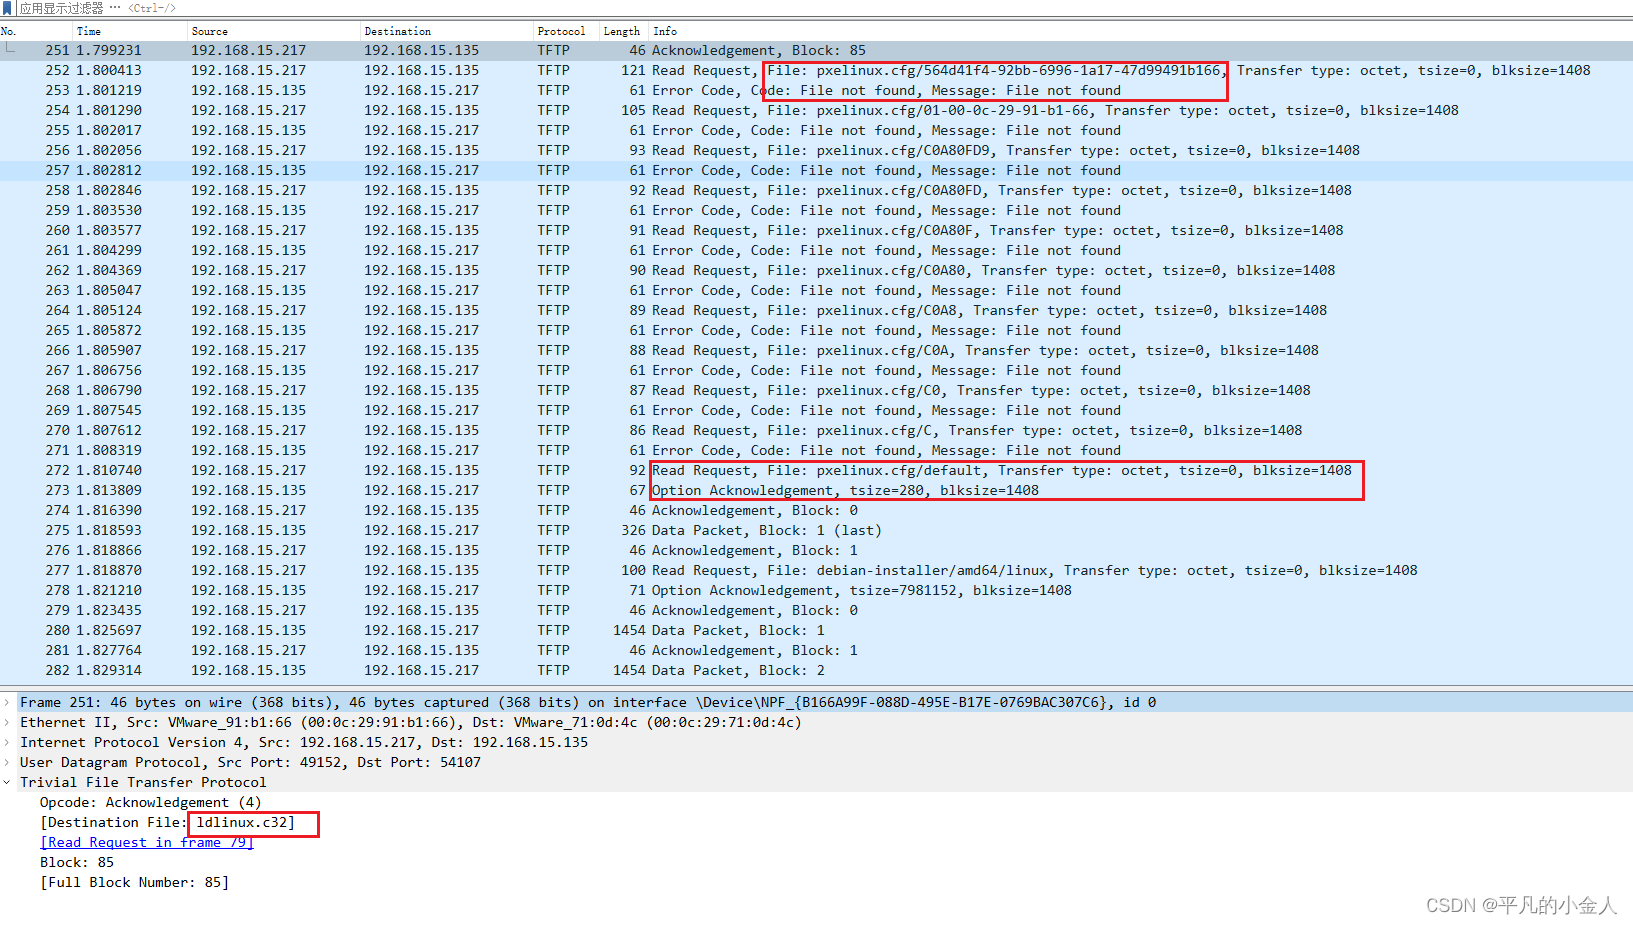Select packet 262 C0A80 read request
This screenshot has height=925, width=1633.
pyautogui.click(x=816, y=270)
